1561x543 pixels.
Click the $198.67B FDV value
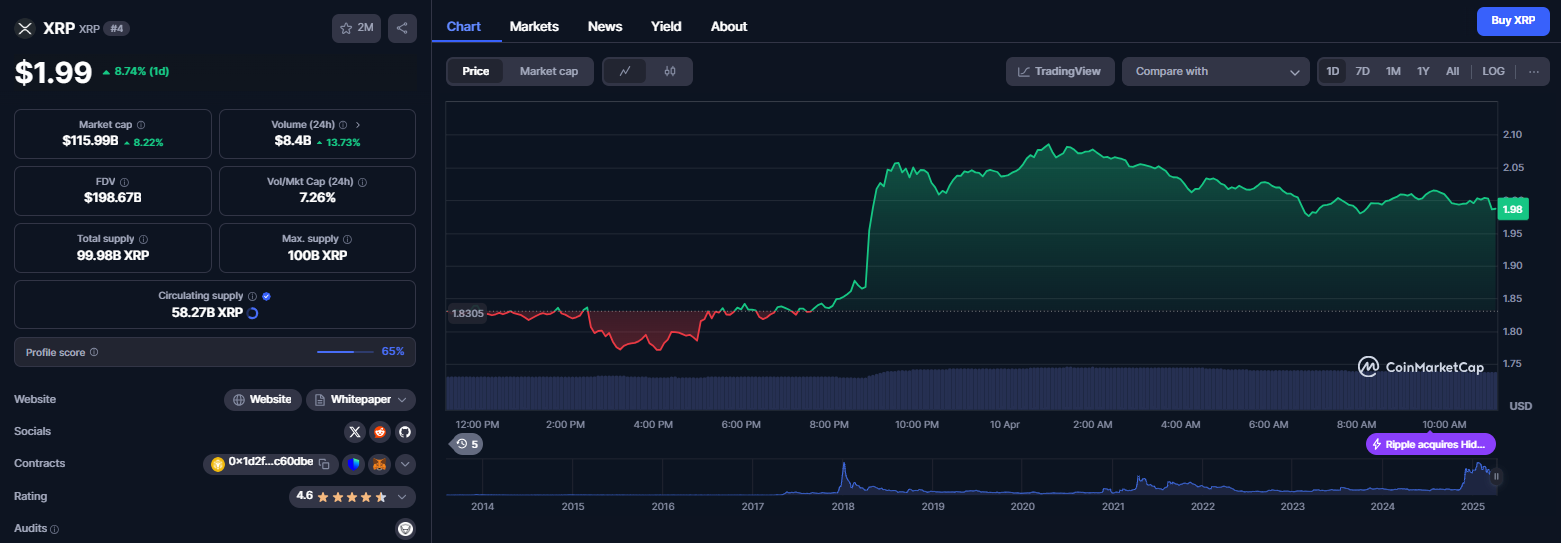(x=113, y=197)
